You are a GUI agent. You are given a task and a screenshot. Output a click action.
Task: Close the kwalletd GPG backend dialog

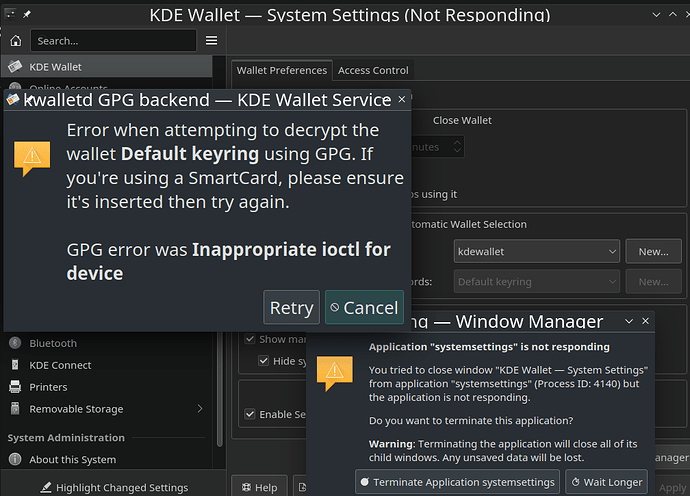coord(401,99)
